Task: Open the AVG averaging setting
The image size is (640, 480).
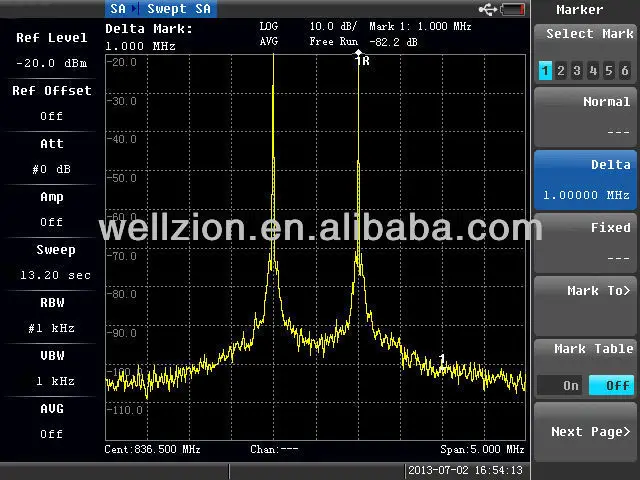Action: point(51,421)
